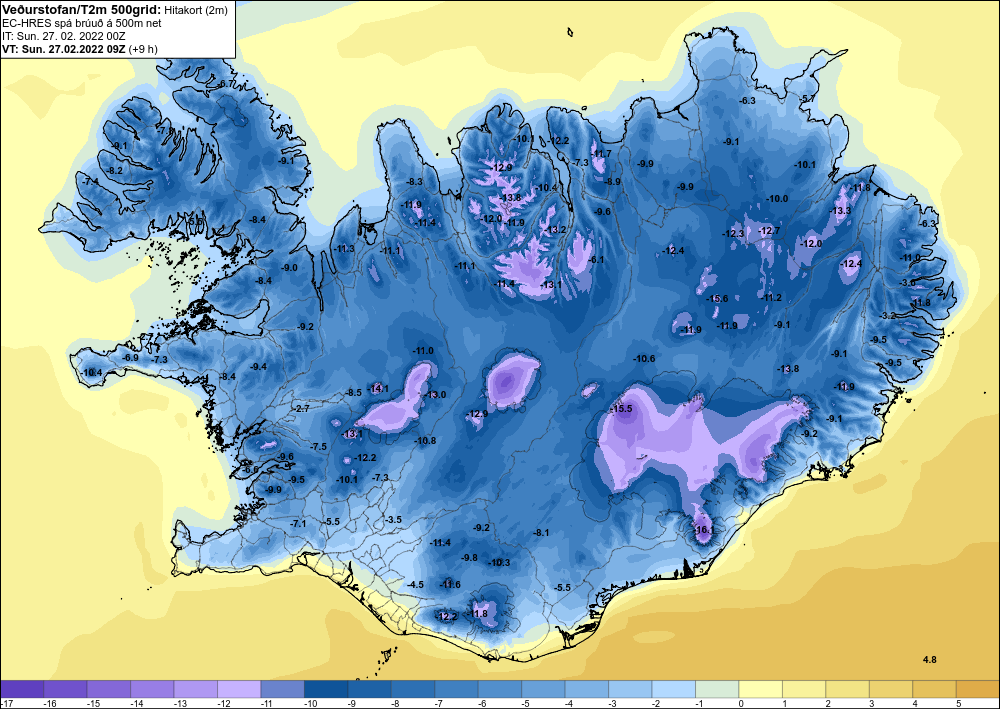The width and height of the screenshot is (1000, 709).
Task: Click the '-12.7' temperature value
Action: (769, 231)
